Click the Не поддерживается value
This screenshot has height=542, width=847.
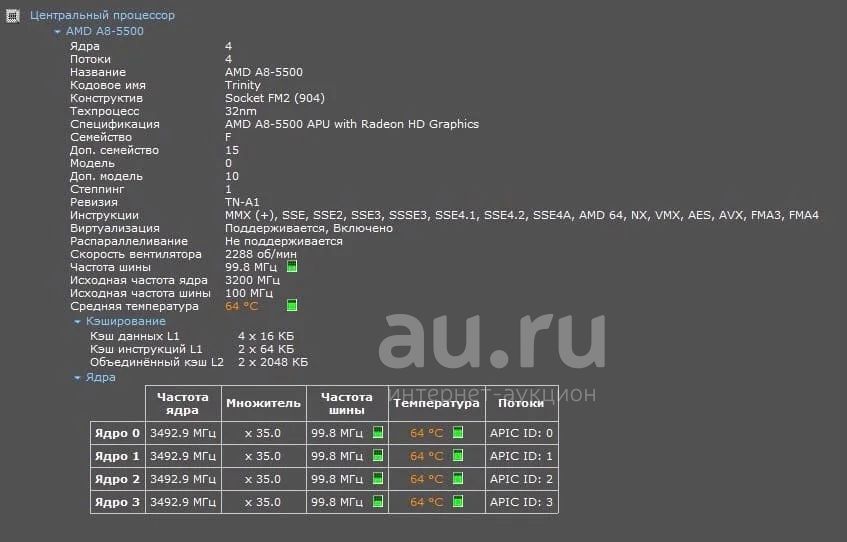(284, 240)
